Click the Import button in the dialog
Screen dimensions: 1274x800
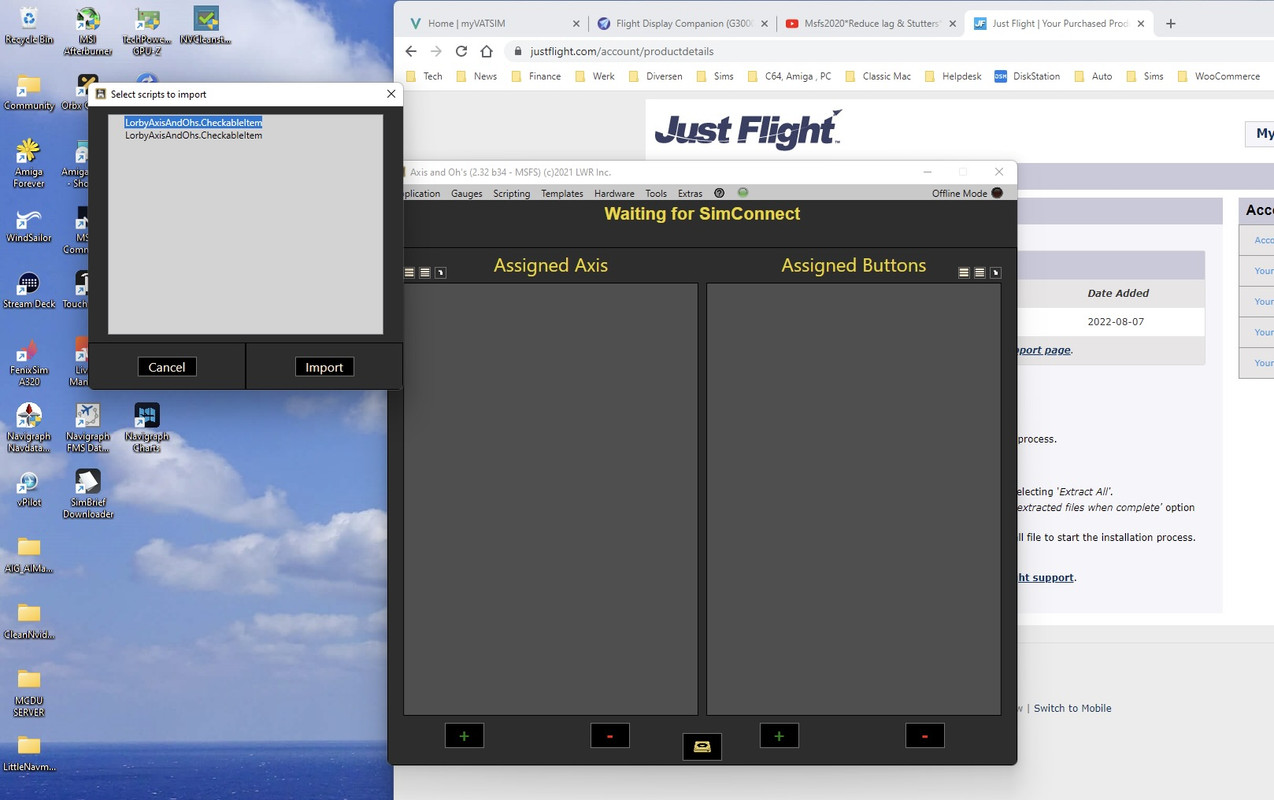[324, 367]
